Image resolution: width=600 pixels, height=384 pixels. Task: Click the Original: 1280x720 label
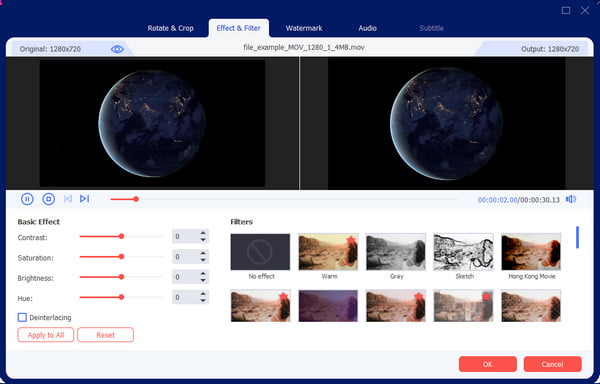point(50,49)
